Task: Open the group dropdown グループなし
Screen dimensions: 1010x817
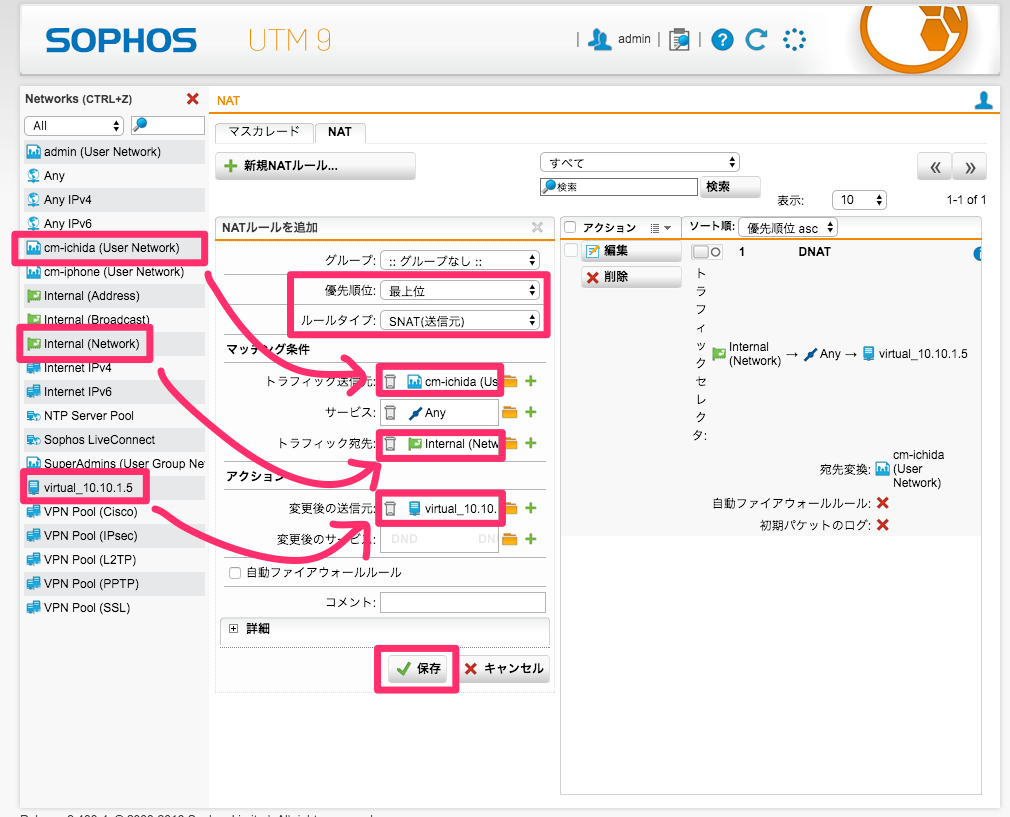Action: coord(460,260)
